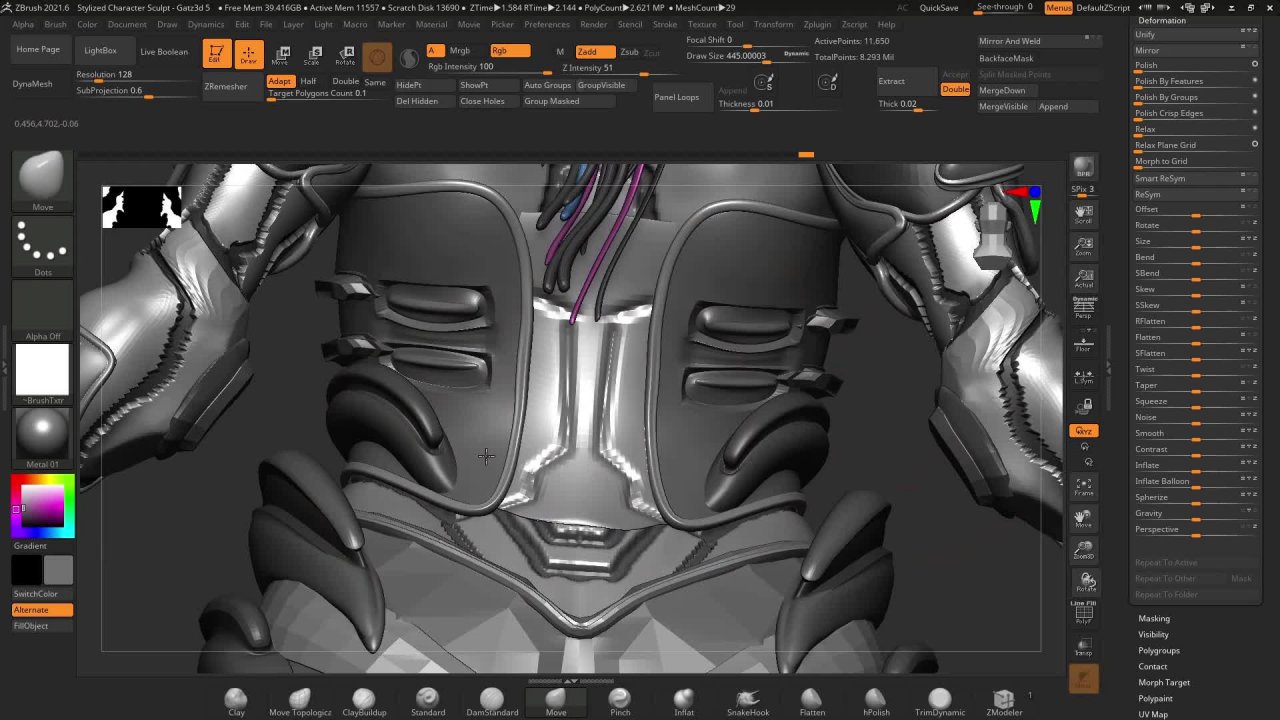Click the Rotate transform icon
This screenshot has height=720, width=1280.
tap(346, 55)
